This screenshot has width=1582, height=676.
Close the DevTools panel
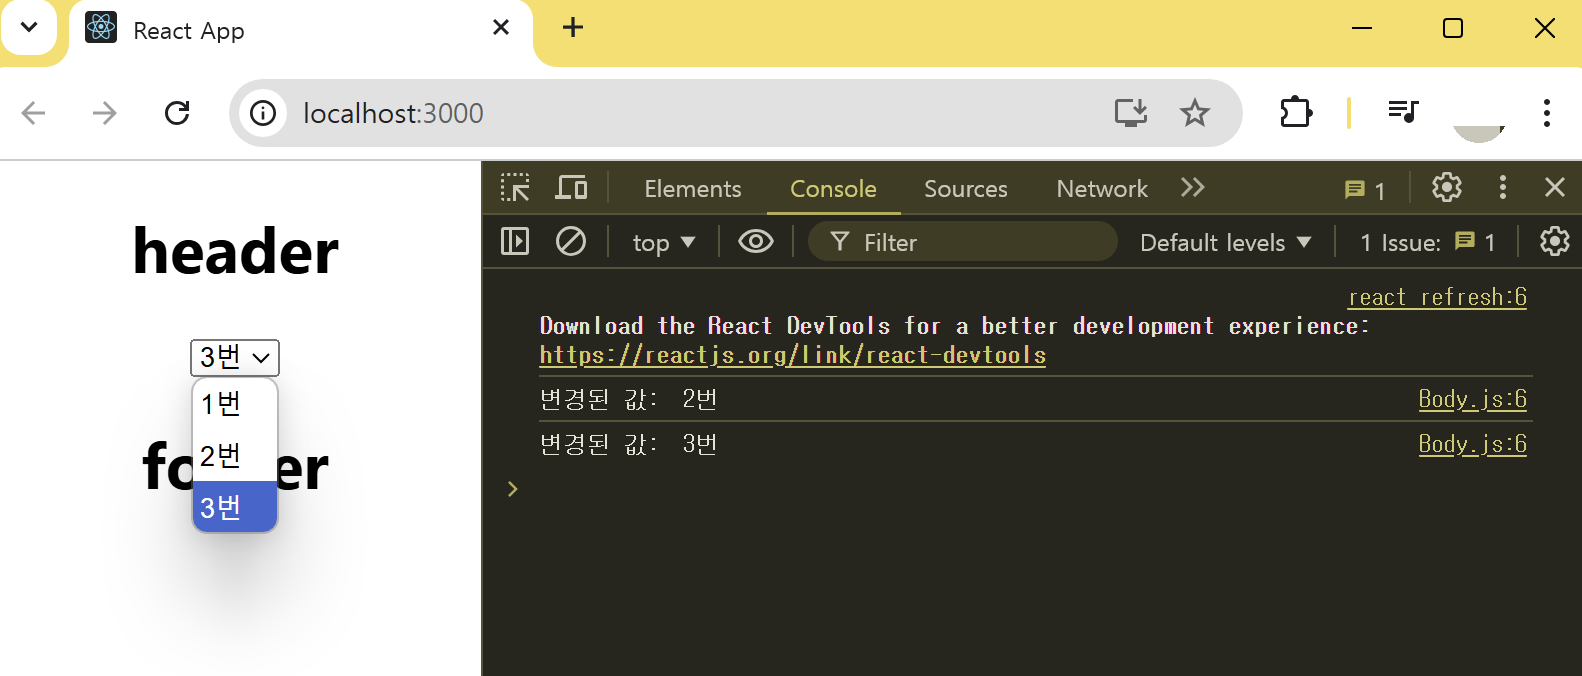[x=1555, y=187]
